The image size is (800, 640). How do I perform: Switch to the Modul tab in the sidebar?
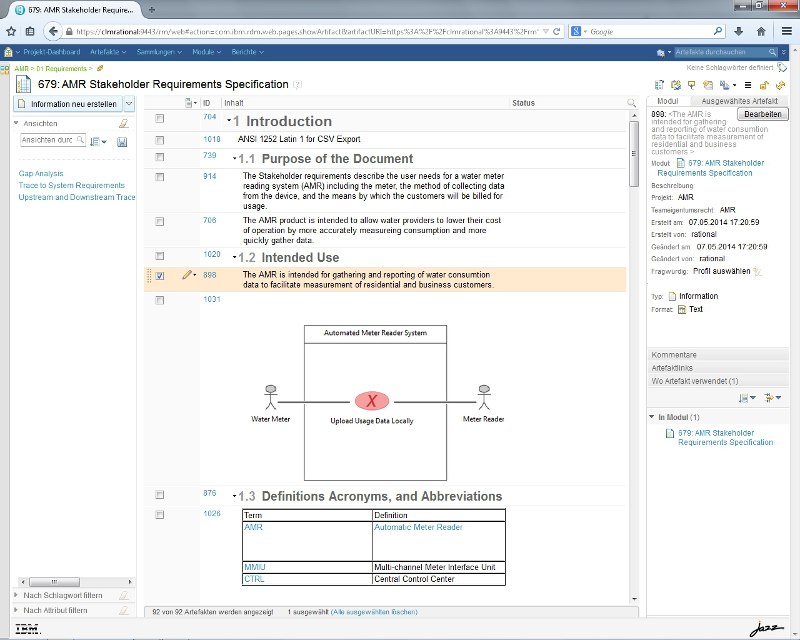click(667, 101)
